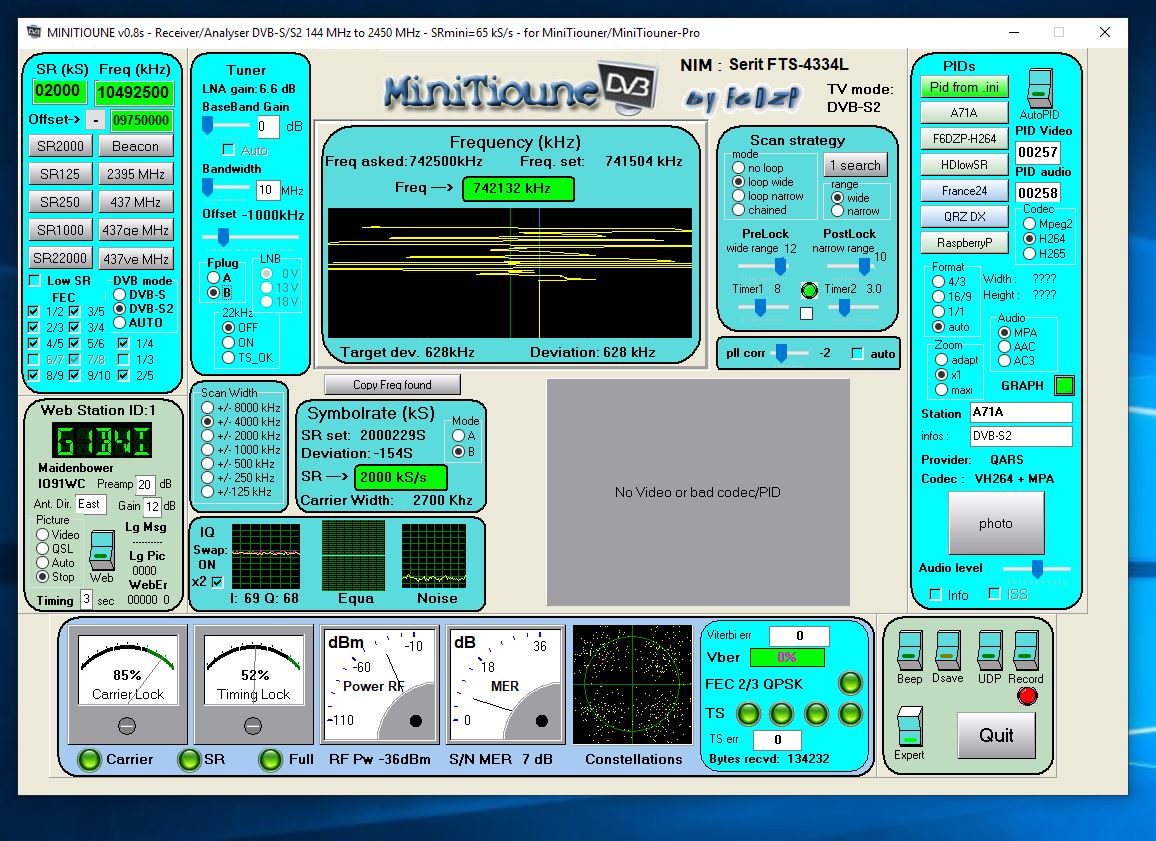Click the Quit button
The image size is (1156, 841).
click(996, 735)
